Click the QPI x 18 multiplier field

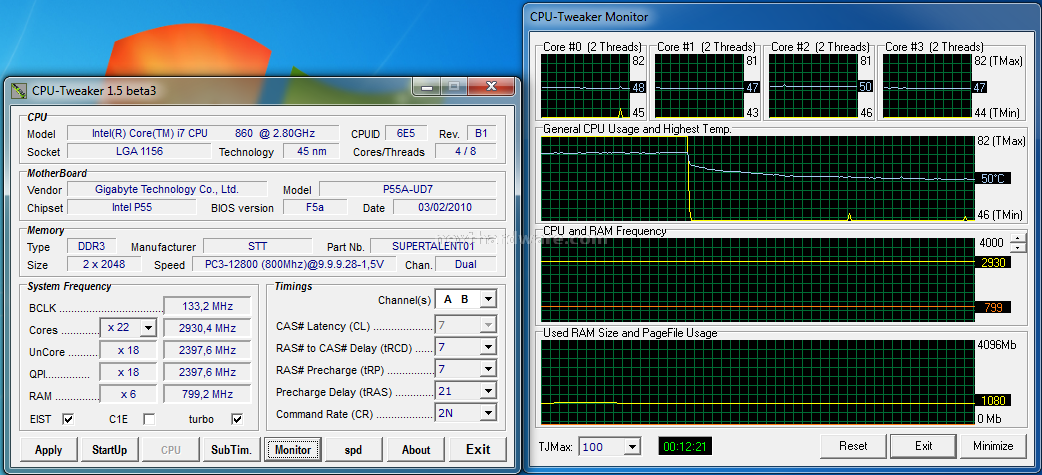128,372
